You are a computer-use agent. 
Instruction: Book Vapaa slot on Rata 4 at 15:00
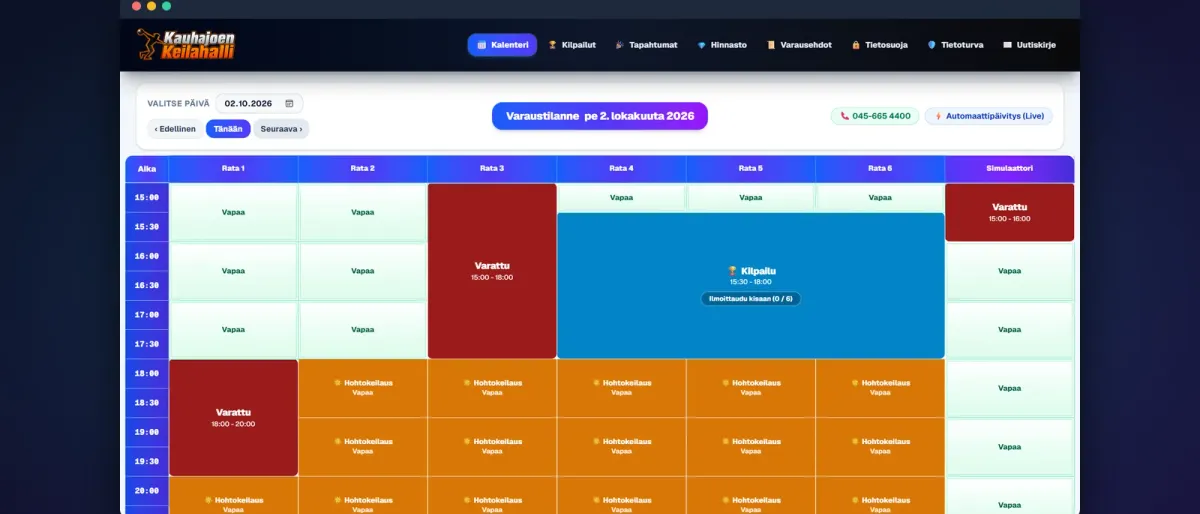[621, 197]
